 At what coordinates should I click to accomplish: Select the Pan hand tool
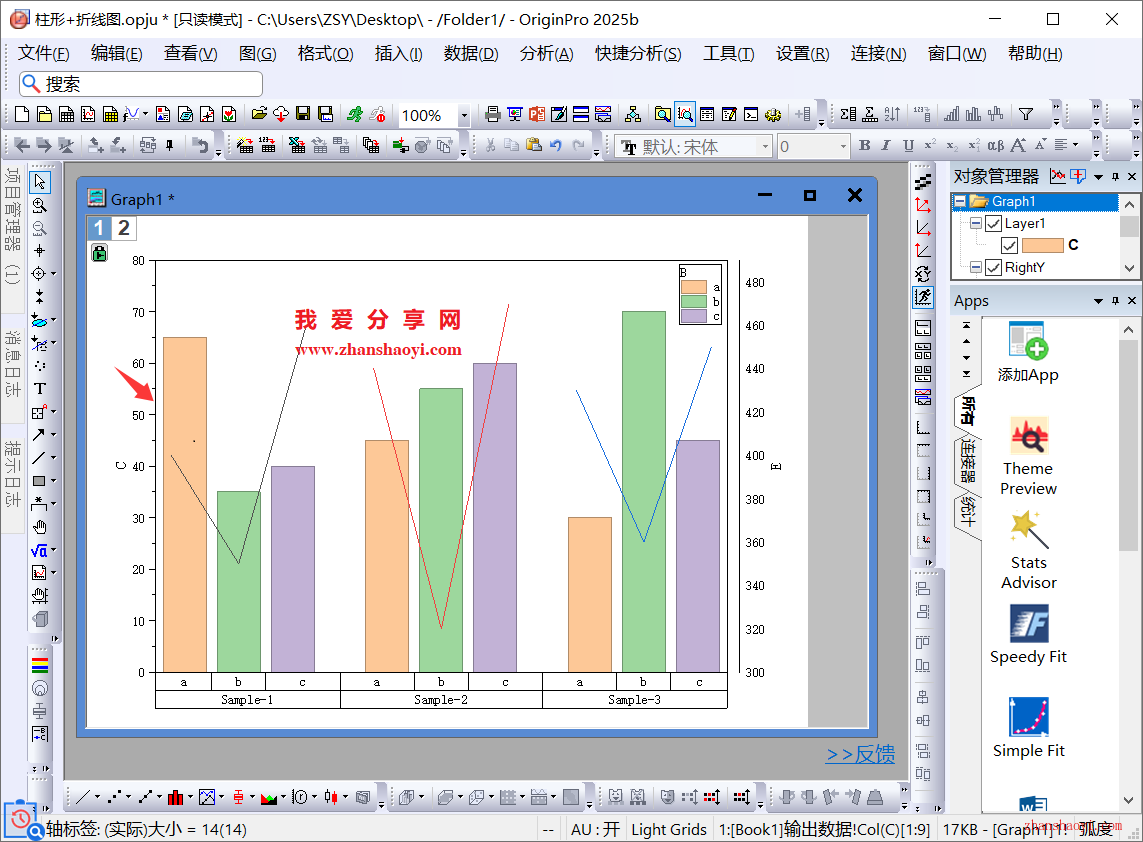40,527
